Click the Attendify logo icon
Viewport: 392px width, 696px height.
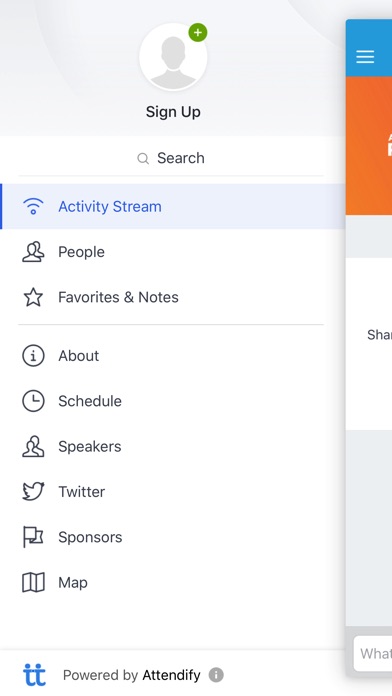34,675
